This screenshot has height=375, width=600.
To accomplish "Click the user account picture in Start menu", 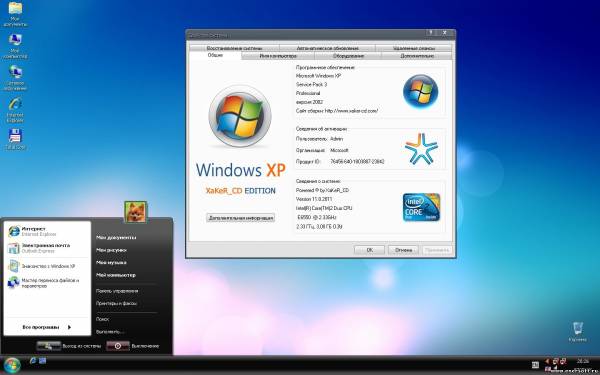I will click(135, 212).
